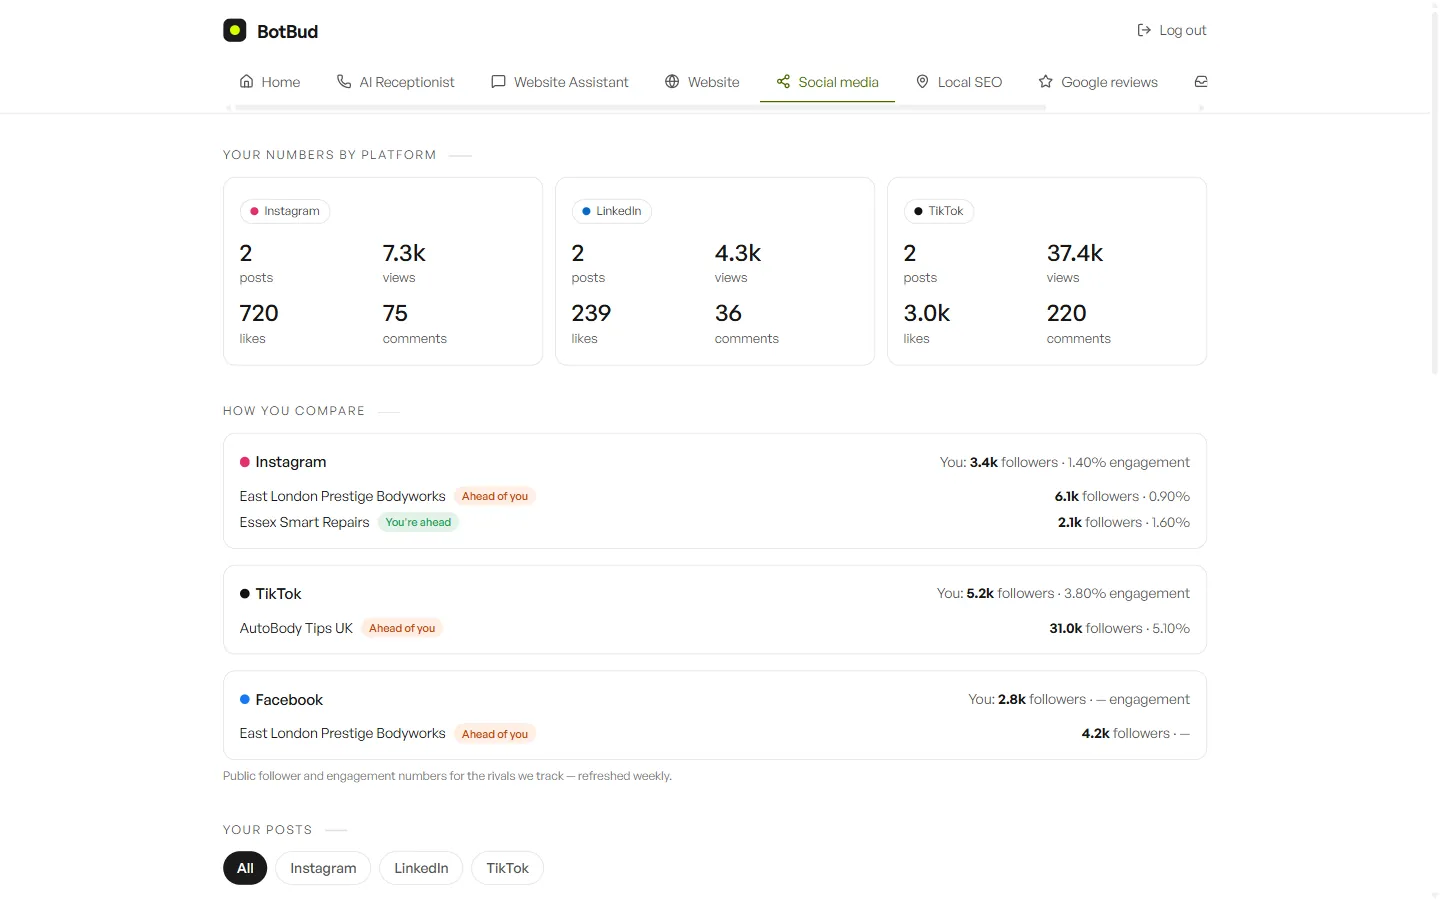The image size is (1440, 900).
Task: Open the Local SEO tab
Action: (x=959, y=82)
